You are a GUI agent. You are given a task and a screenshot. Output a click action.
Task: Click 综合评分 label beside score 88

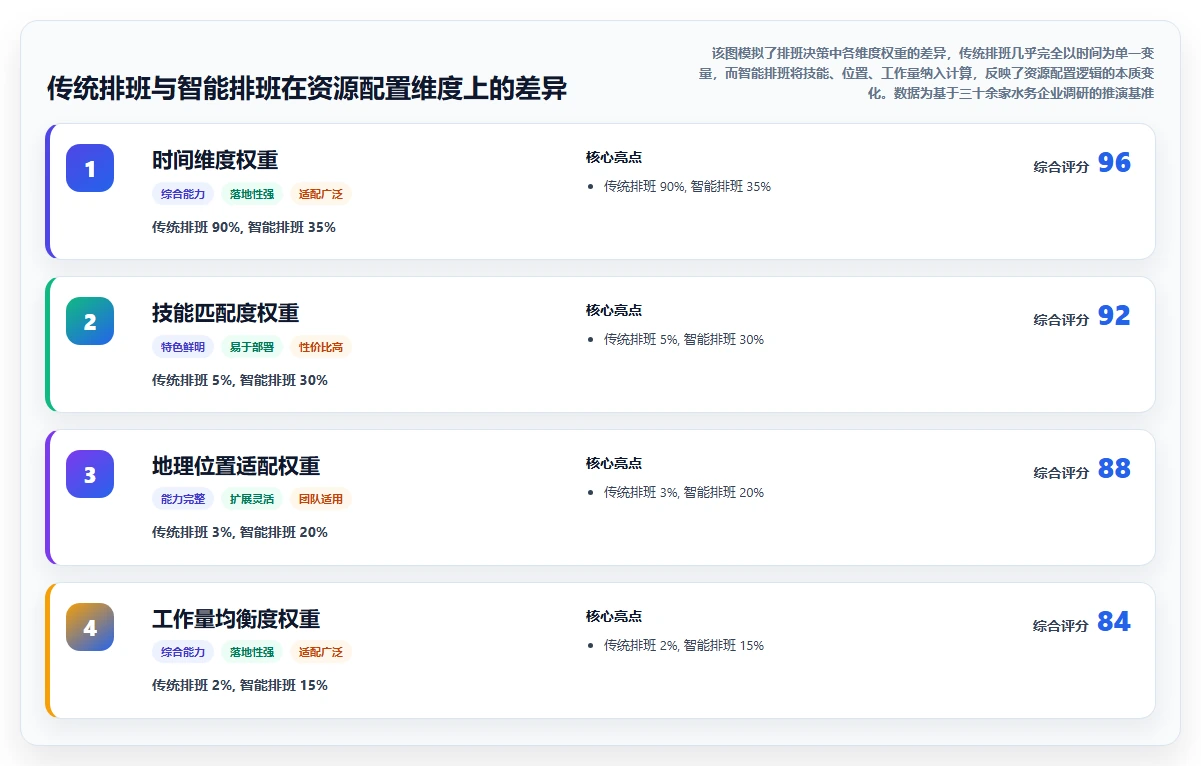pos(1061,473)
